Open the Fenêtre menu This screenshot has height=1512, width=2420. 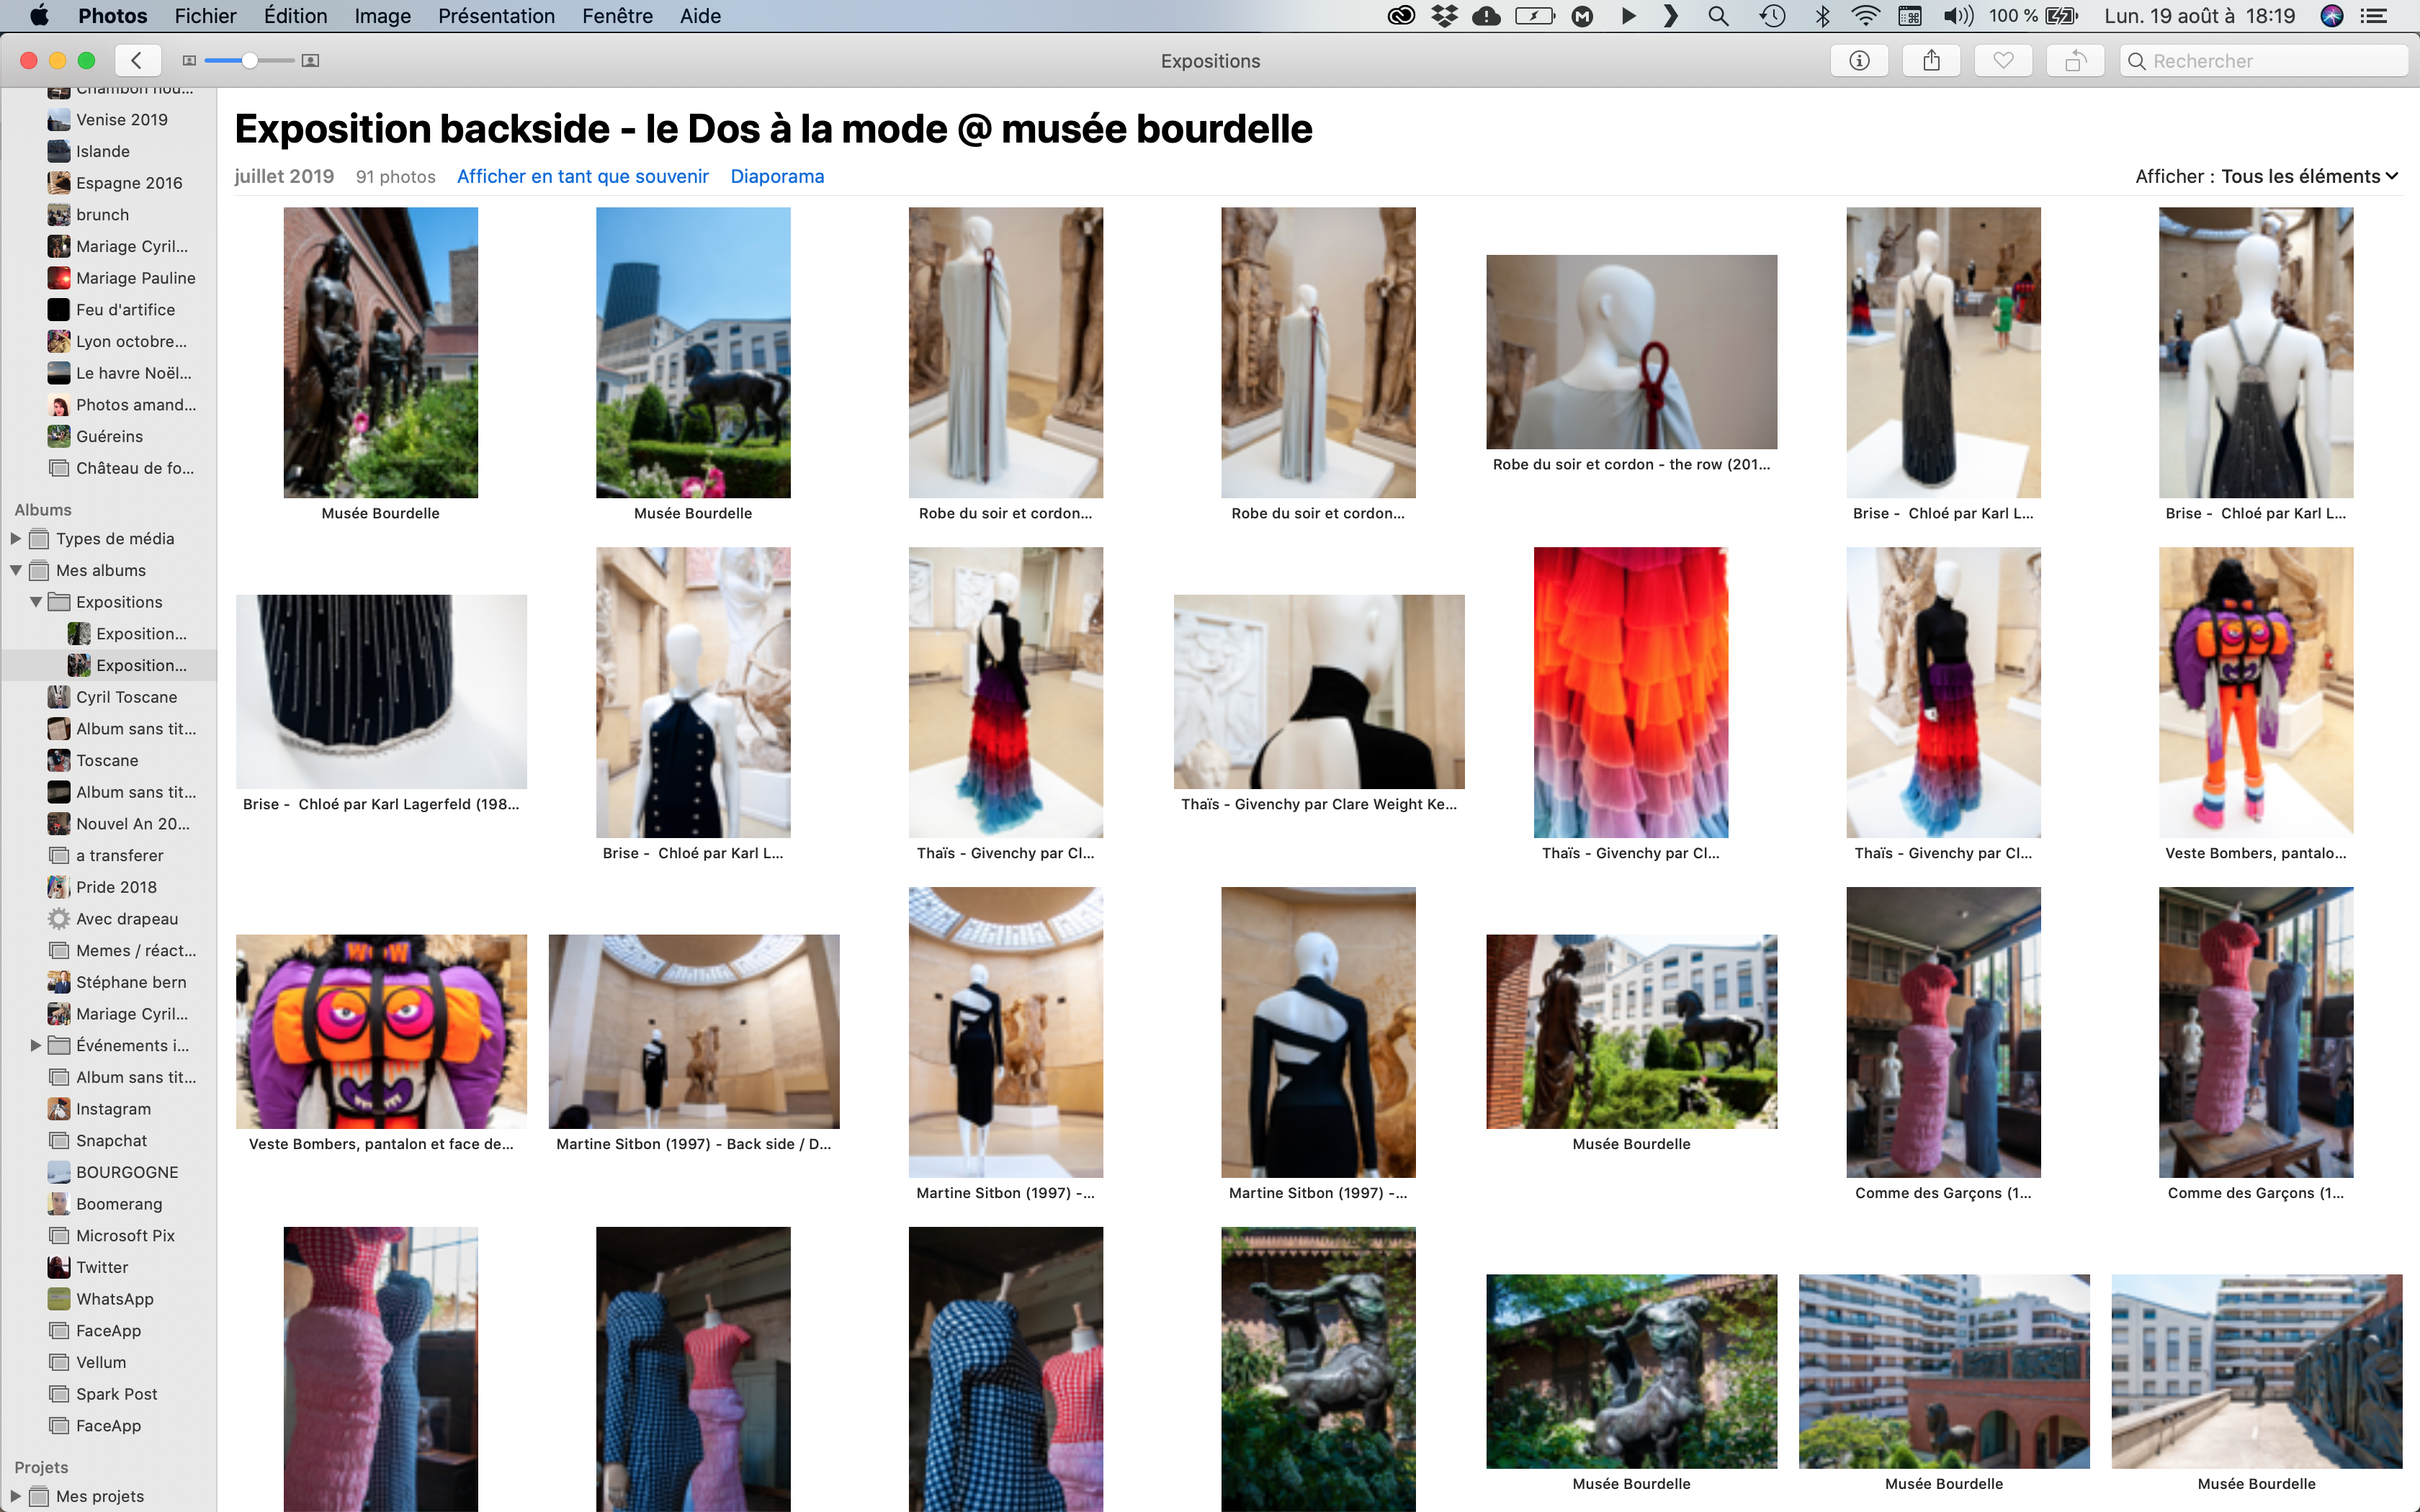(x=617, y=16)
